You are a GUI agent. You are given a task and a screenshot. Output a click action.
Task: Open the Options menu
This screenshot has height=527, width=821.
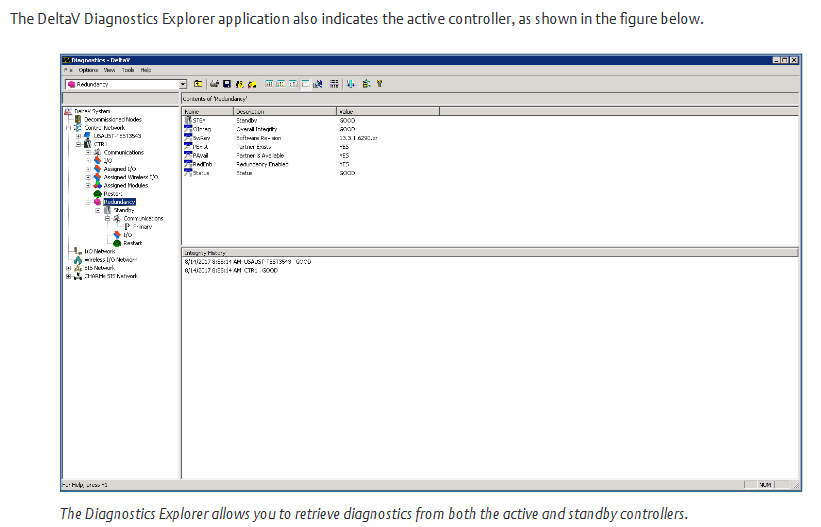coord(88,70)
